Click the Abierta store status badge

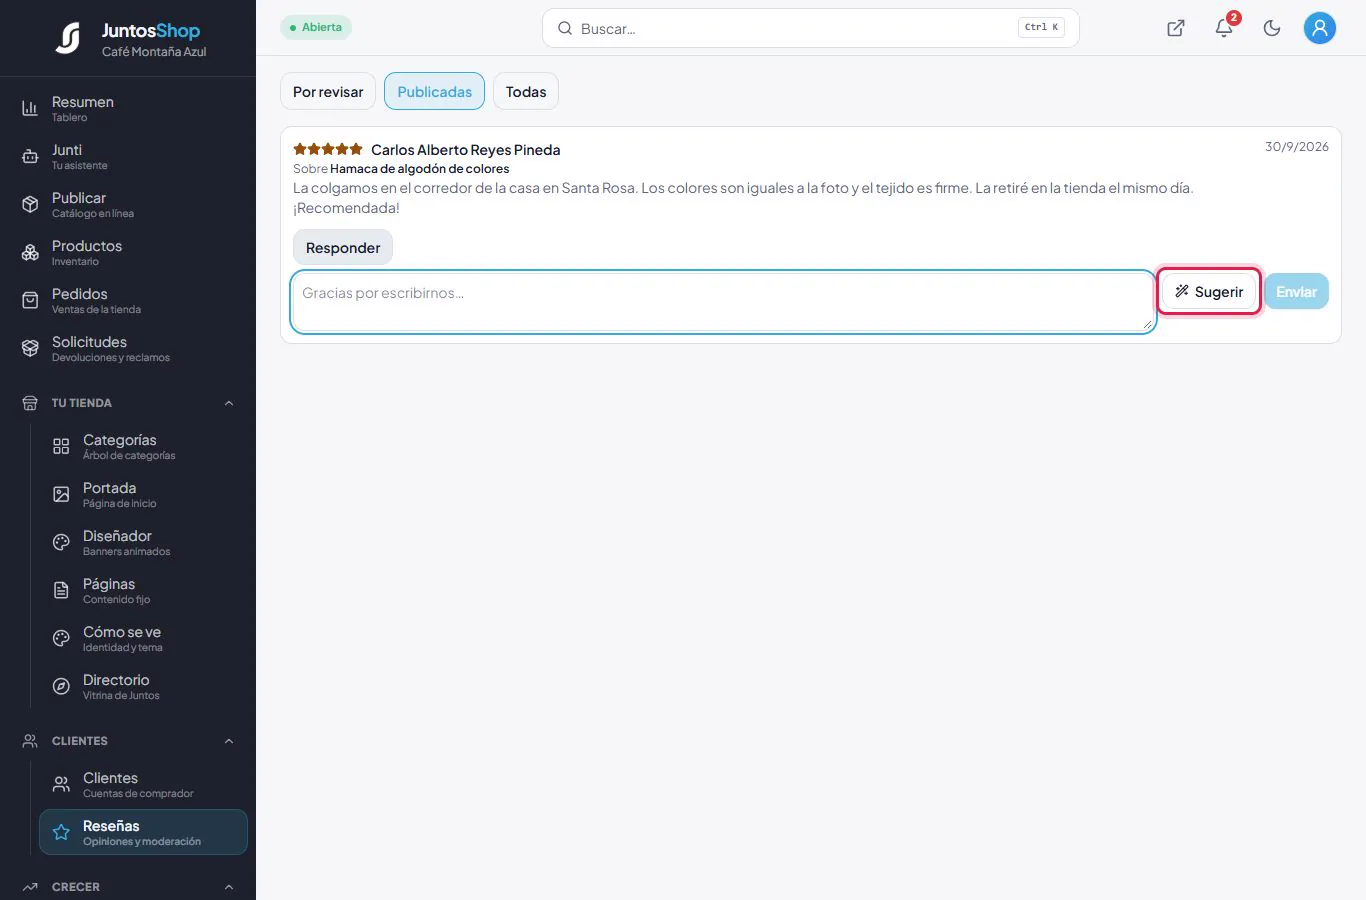pyautogui.click(x=316, y=27)
